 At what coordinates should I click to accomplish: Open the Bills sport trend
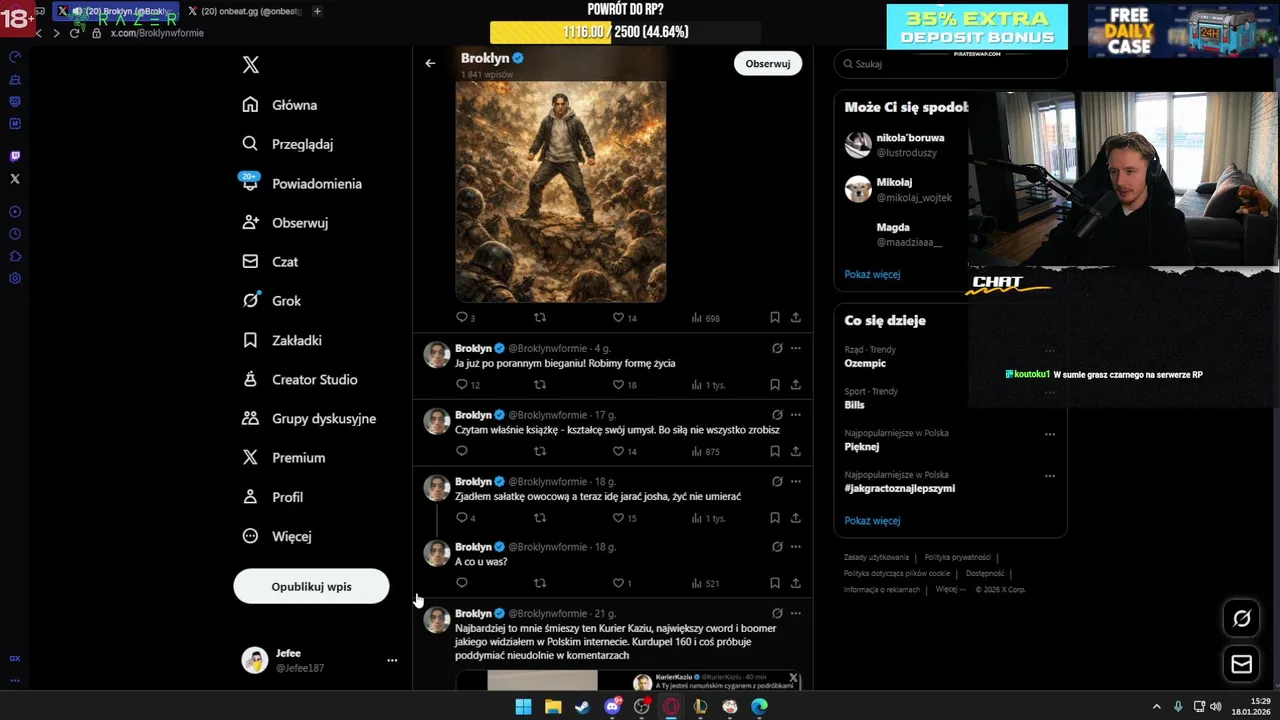pos(854,405)
